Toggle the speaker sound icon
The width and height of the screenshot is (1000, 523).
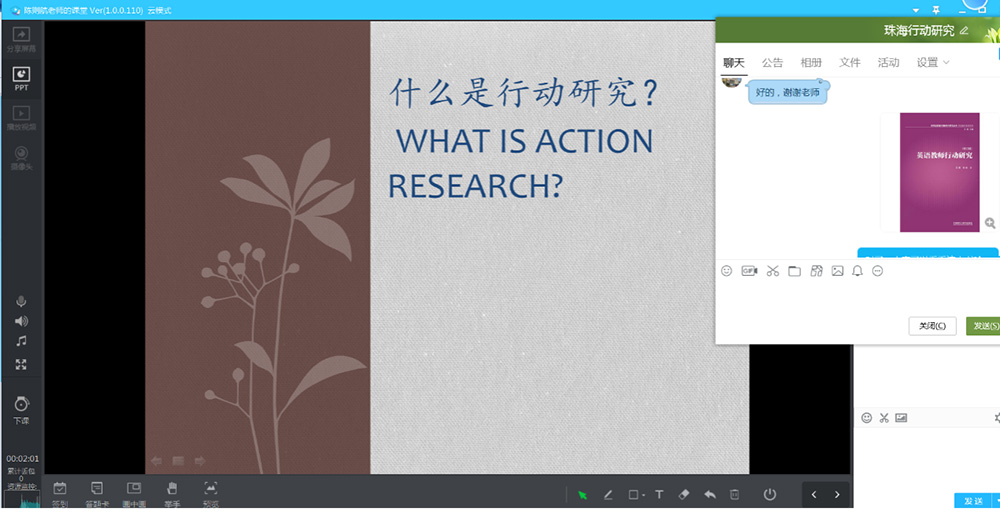(x=21, y=321)
